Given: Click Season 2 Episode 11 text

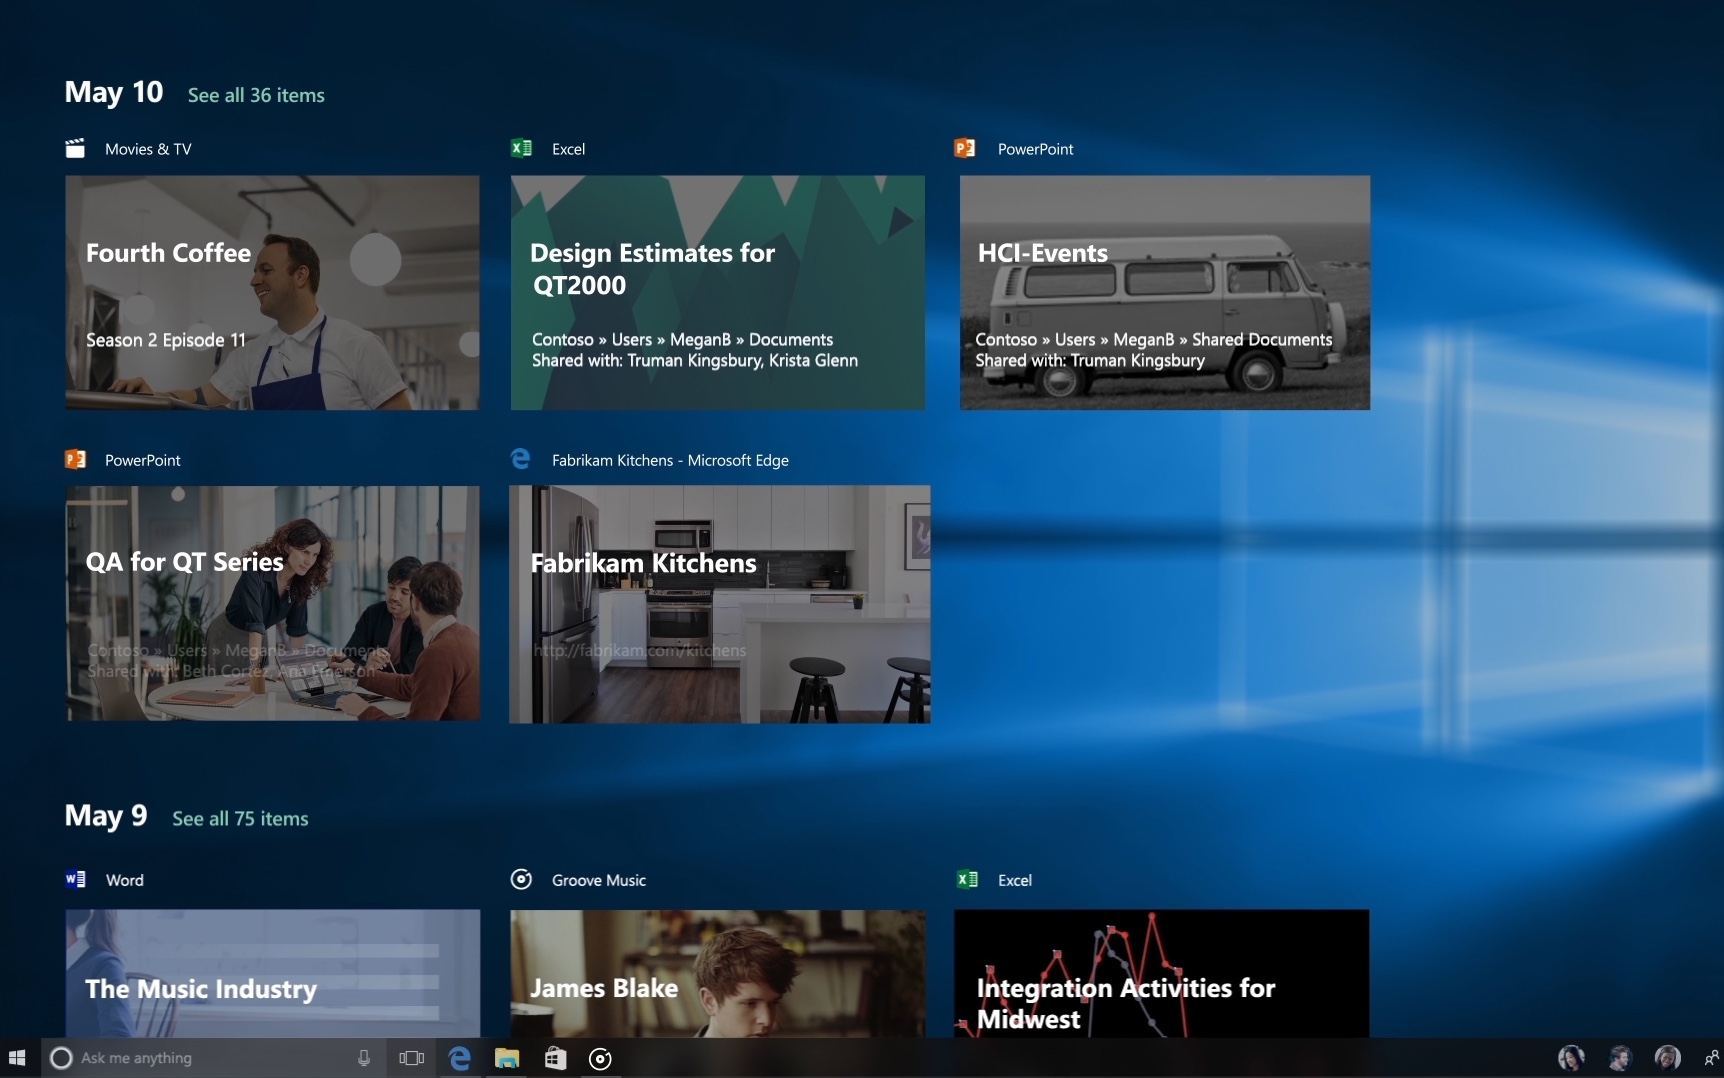Looking at the screenshot, I should (x=166, y=340).
